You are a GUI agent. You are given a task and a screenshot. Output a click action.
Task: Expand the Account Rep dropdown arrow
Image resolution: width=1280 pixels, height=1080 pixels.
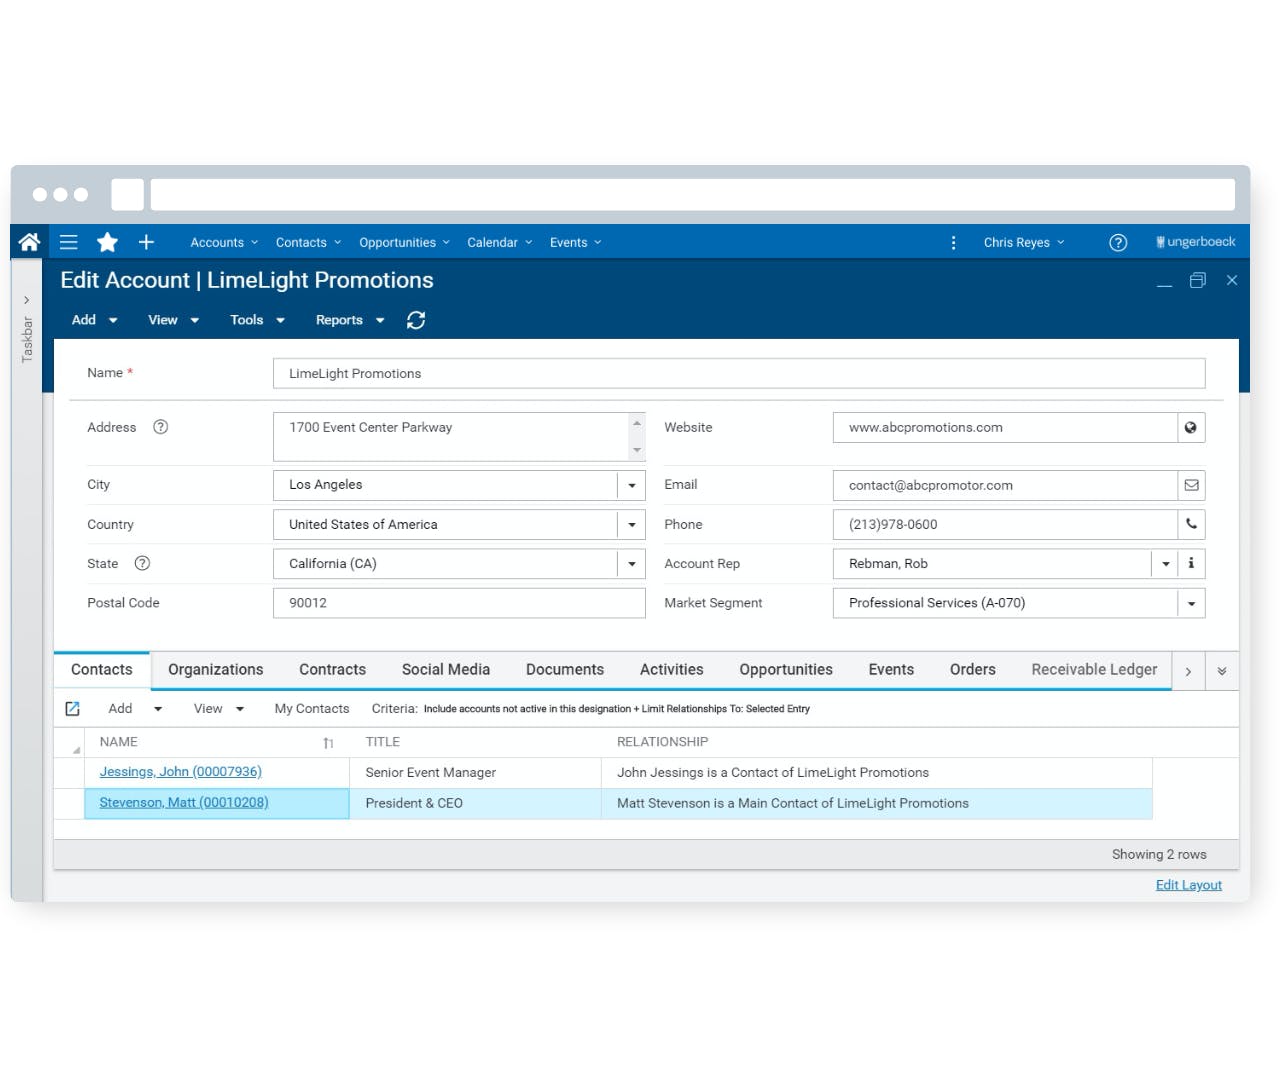click(1165, 564)
